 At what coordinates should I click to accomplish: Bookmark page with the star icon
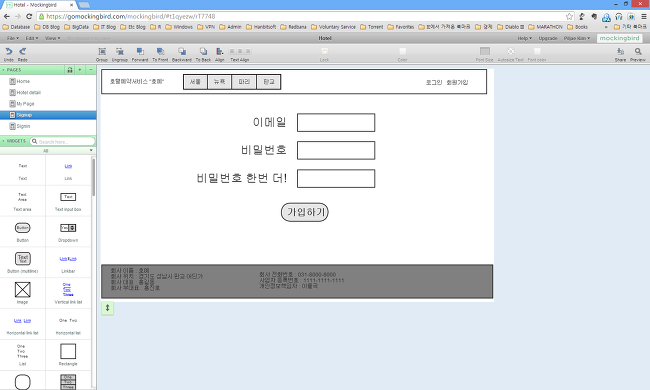coord(569,17)
